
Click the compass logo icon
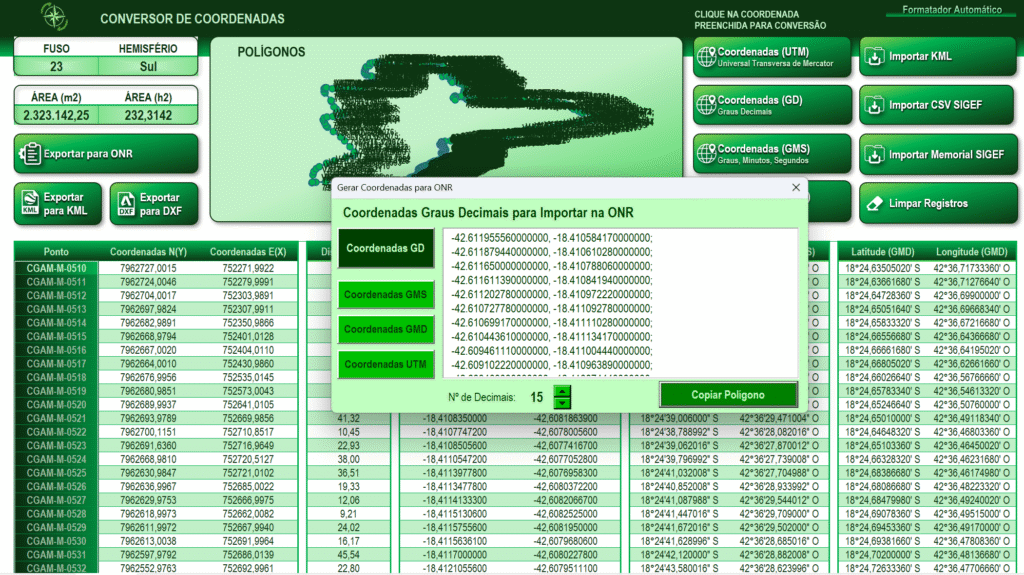tap(54, 16)
